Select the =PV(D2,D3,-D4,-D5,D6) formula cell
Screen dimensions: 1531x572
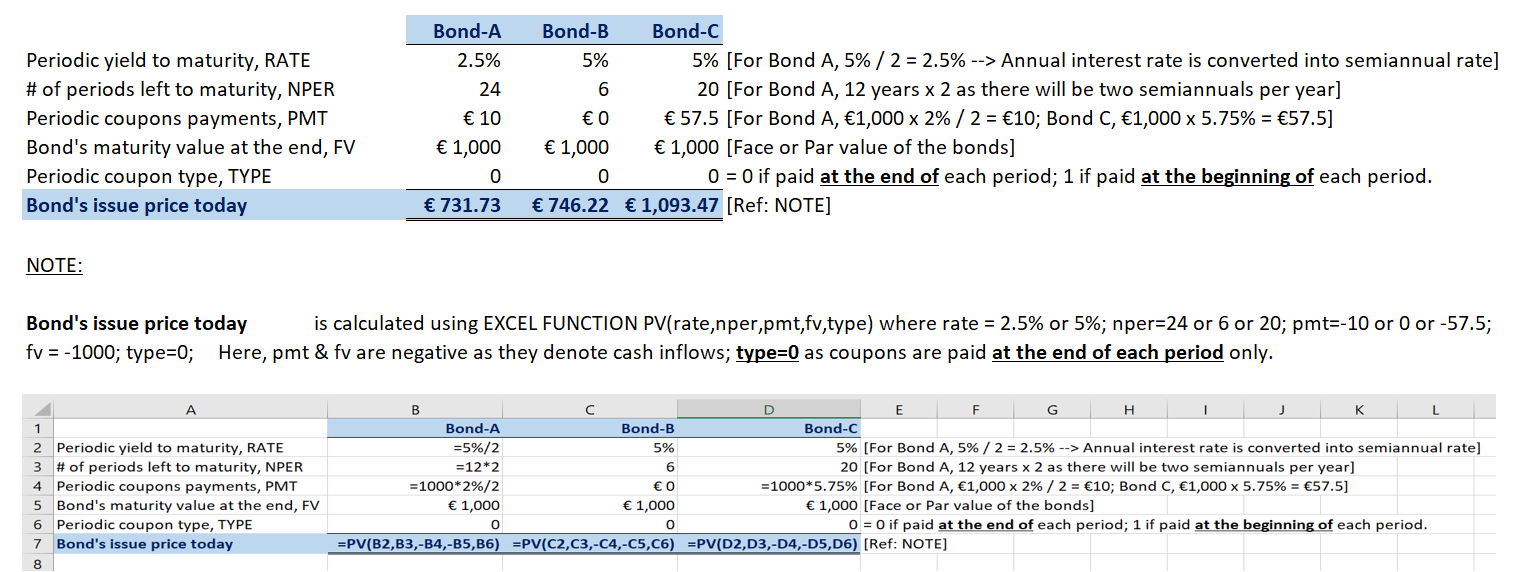(772, 544)
